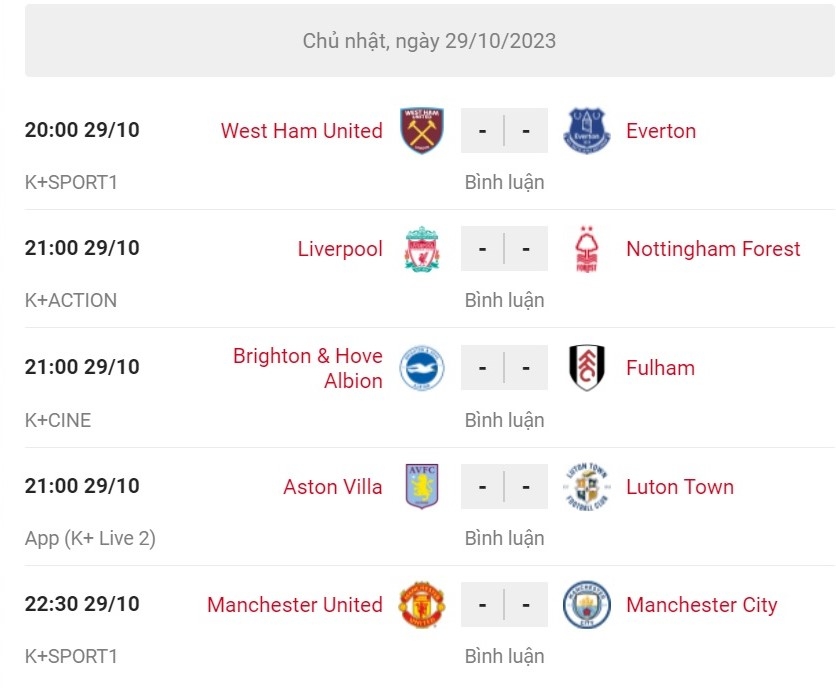Click Bình luận under Aston Villa match
Viewport: 836px width, 688px height.
tap(504, 538)
